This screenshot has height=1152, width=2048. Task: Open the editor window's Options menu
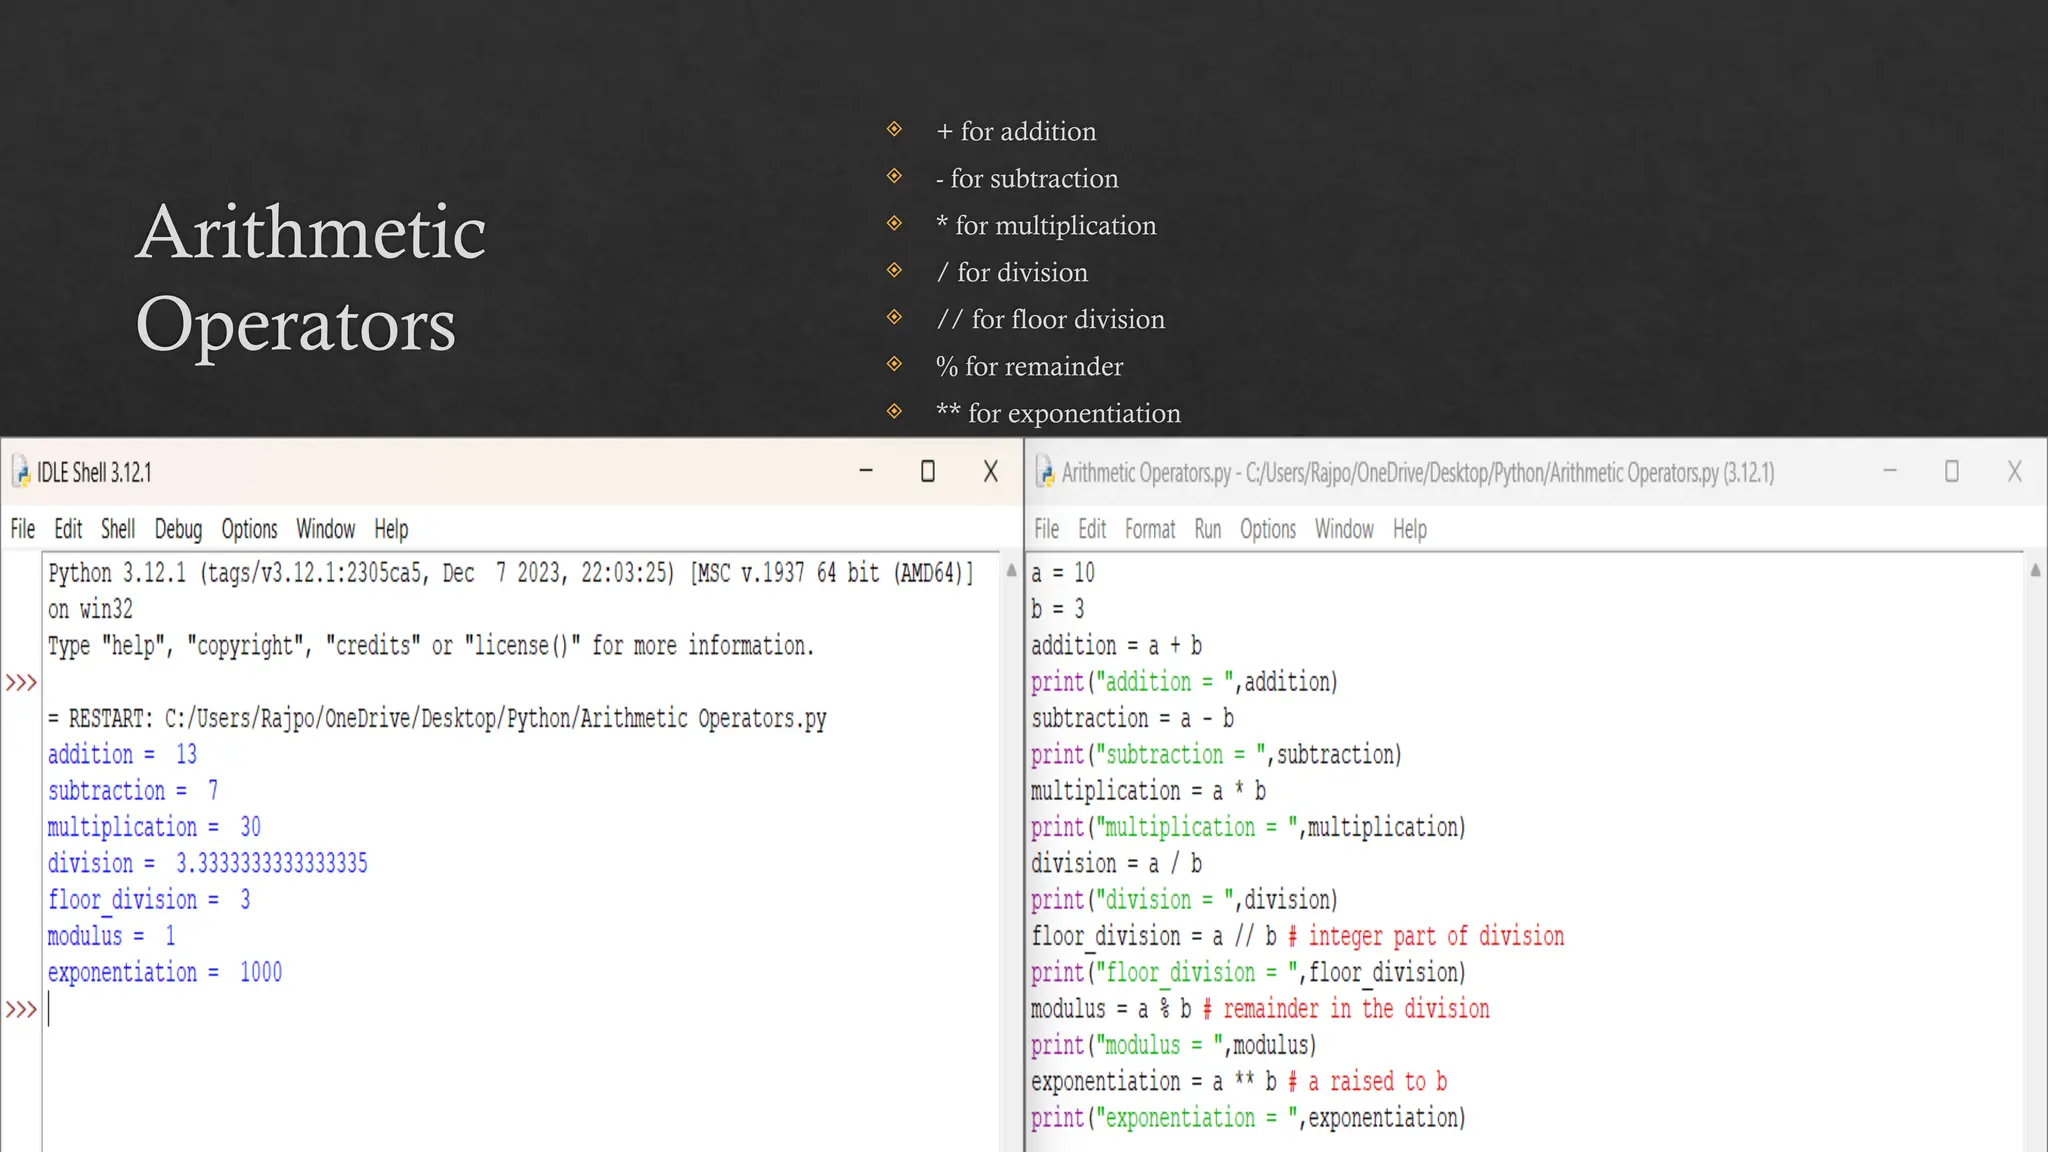pos(1267,529)
